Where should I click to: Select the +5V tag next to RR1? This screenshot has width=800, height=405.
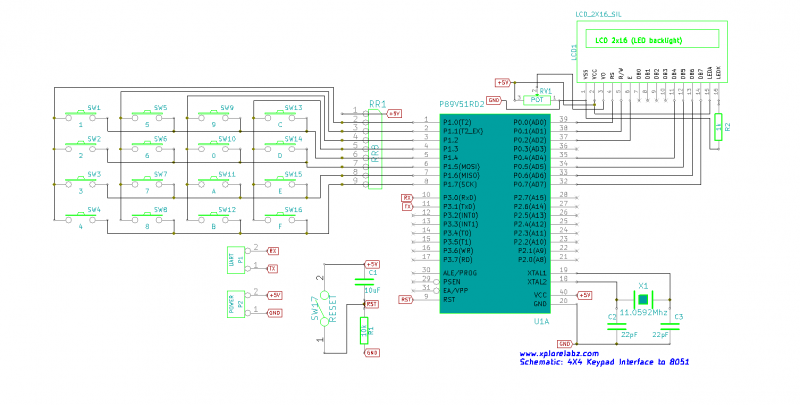point(395,113)
